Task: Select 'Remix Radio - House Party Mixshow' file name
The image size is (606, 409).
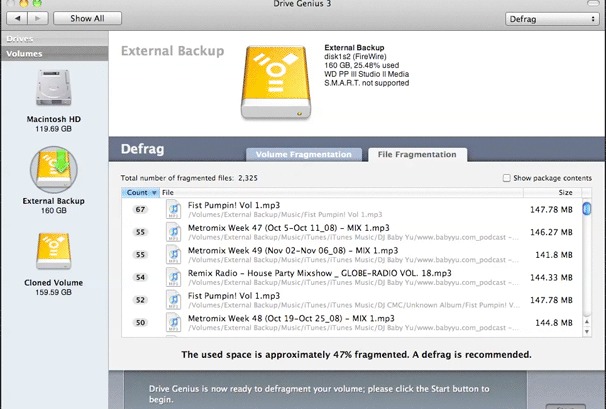Action: [320, 273]
